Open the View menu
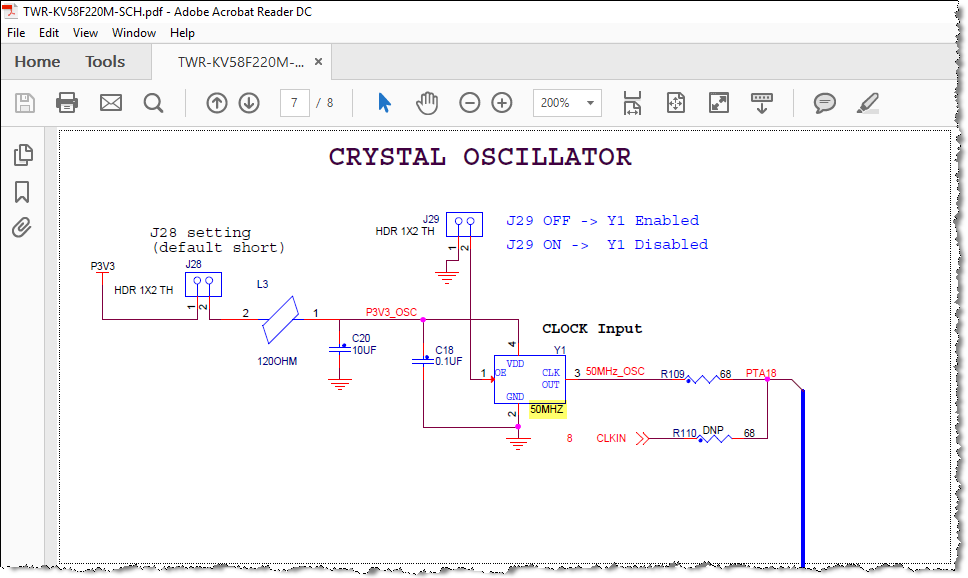Screen dimensions: 968x578 [x=85, y=33]
